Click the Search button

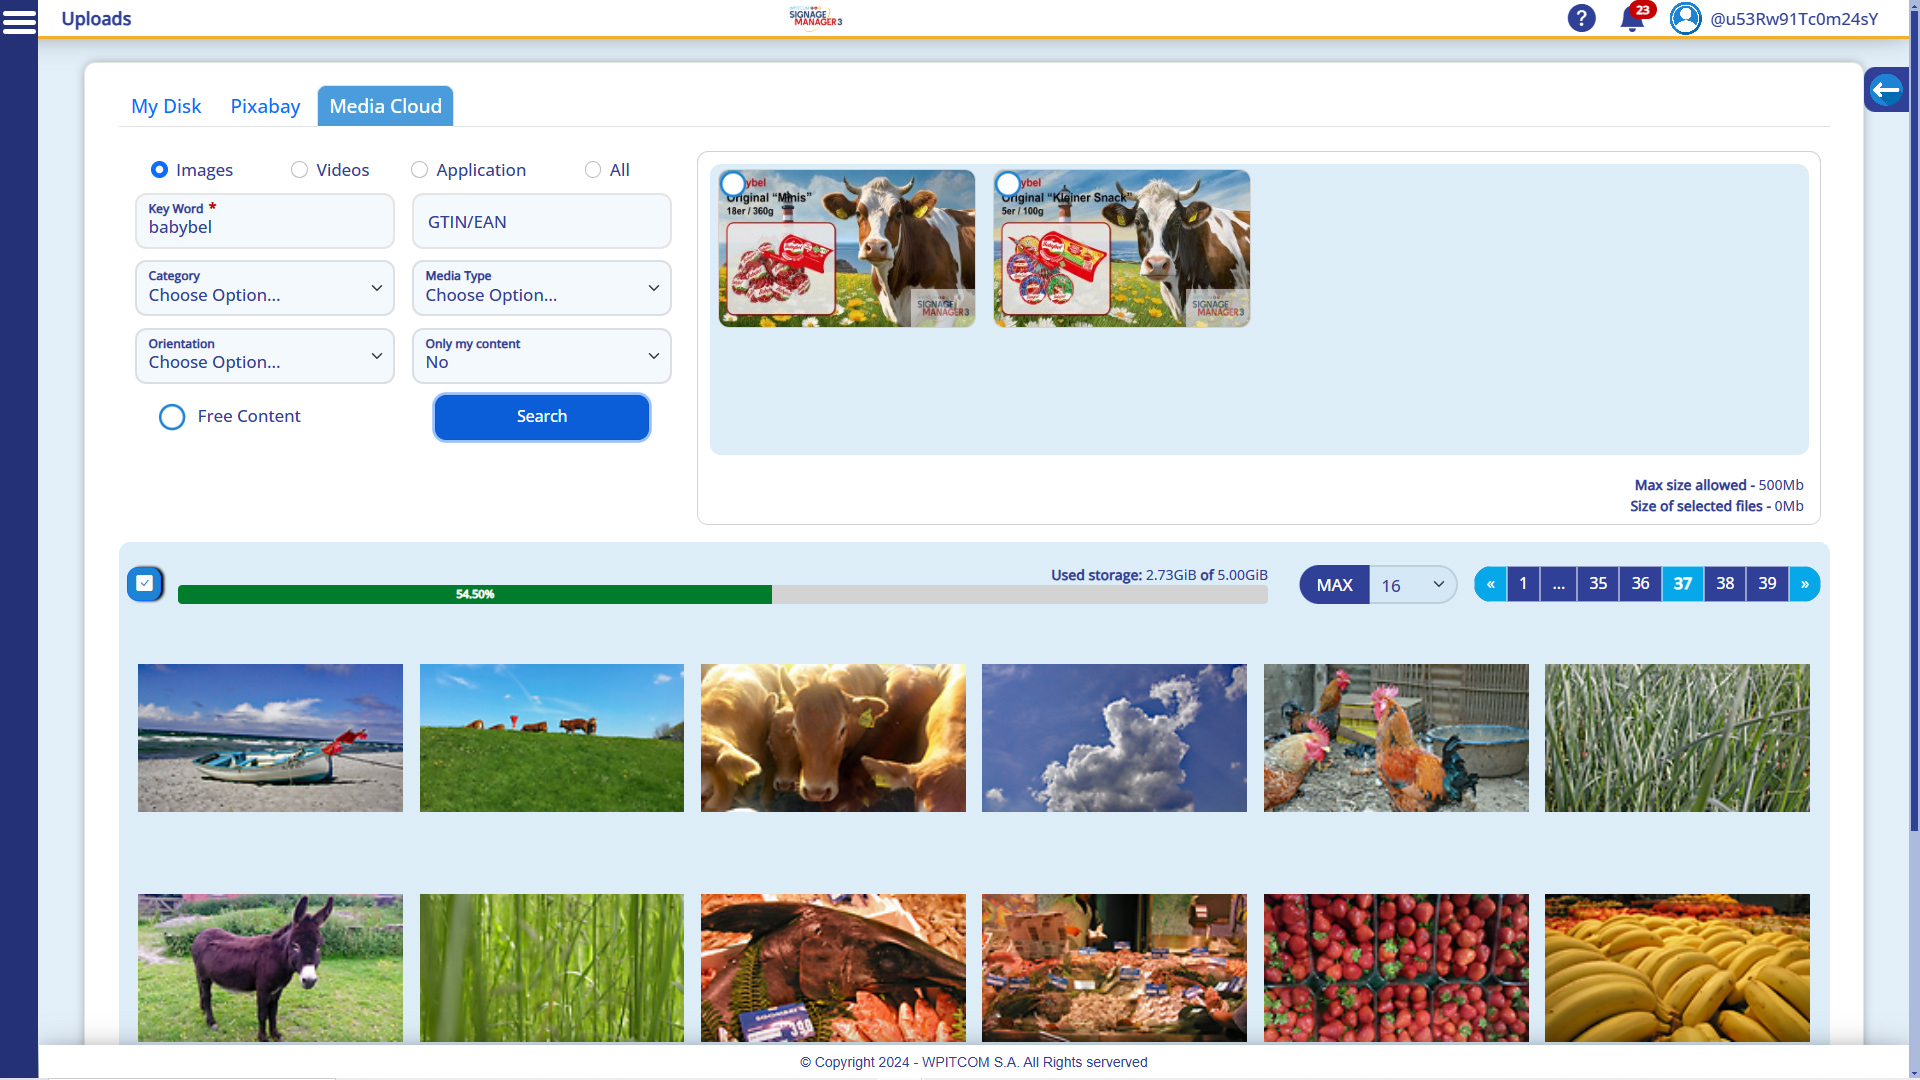(x=541, y=416)
